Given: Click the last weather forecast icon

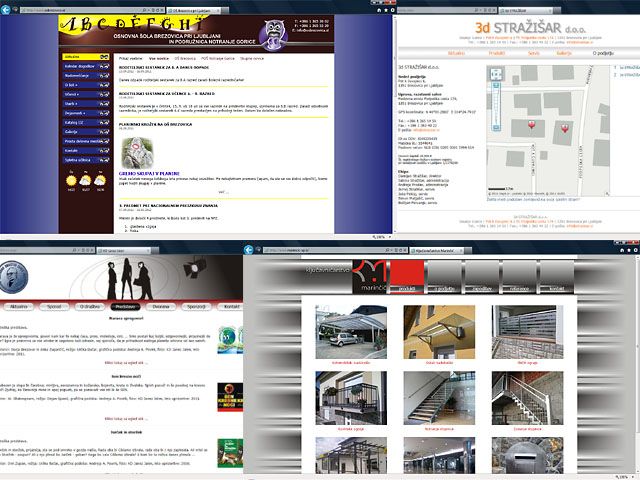Looking at the screenshot, I should [100, 180].
